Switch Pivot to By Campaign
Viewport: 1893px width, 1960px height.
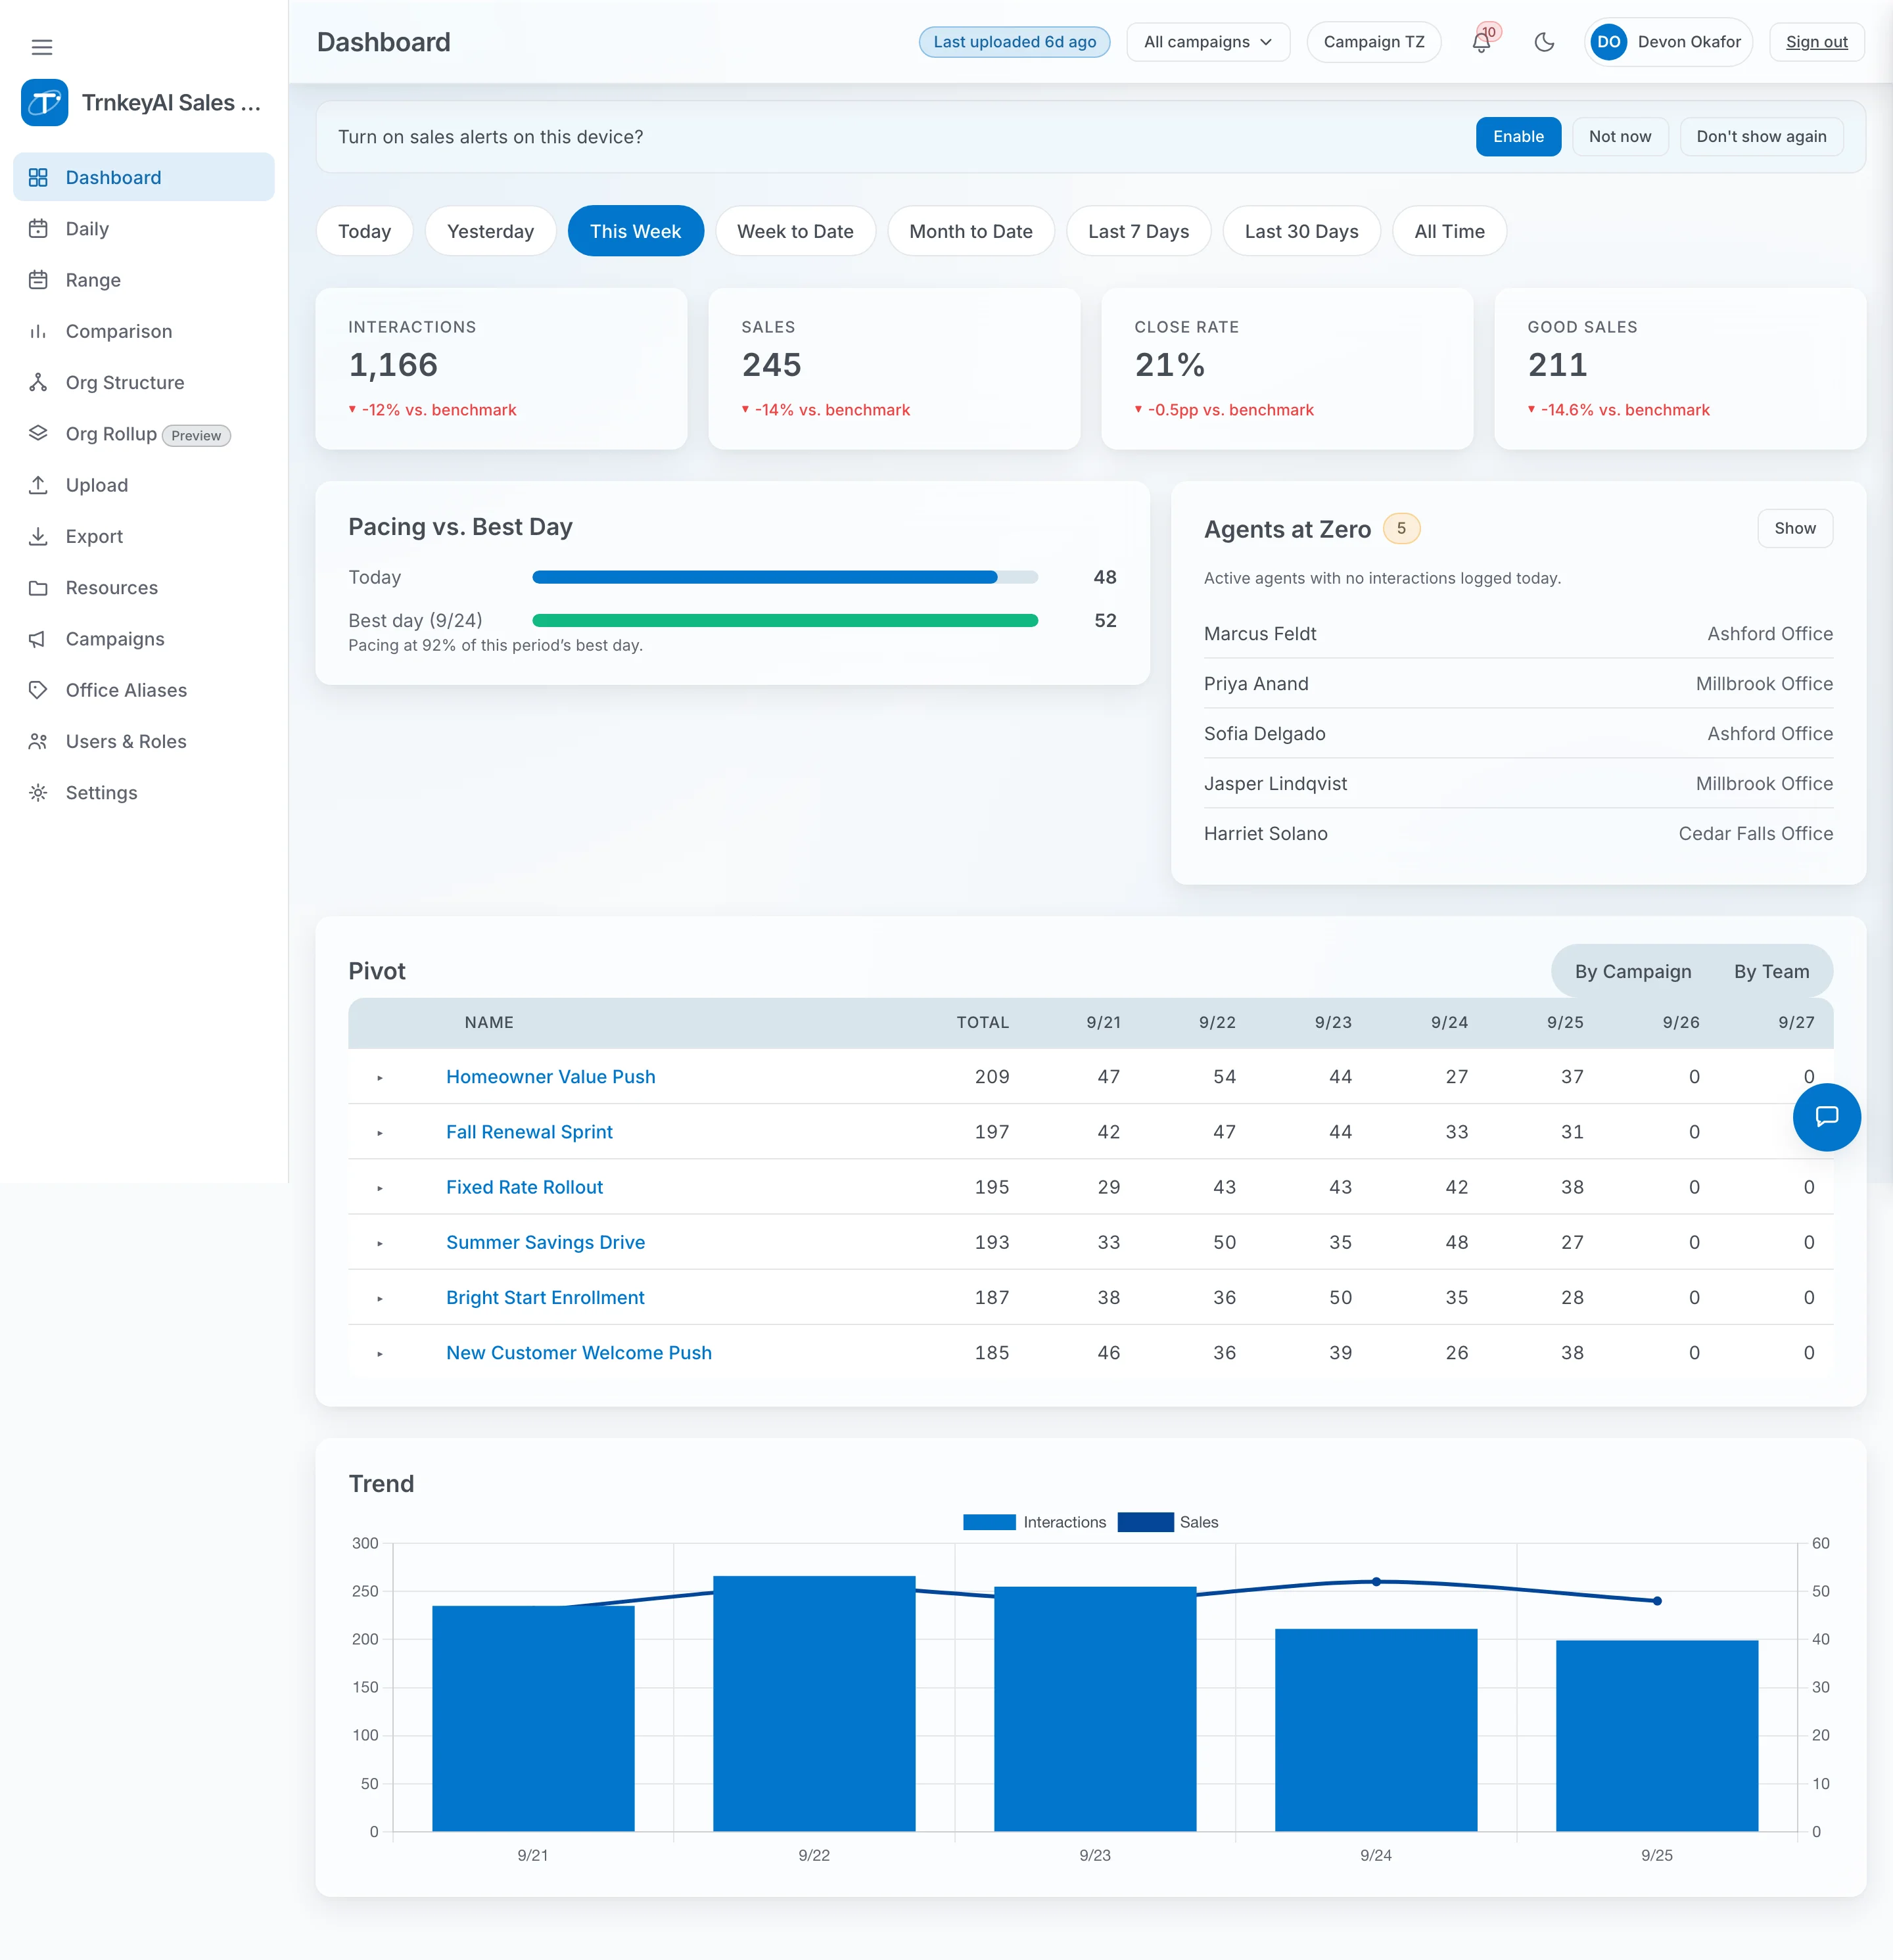pyautogui.click(x=1632, y=971)
